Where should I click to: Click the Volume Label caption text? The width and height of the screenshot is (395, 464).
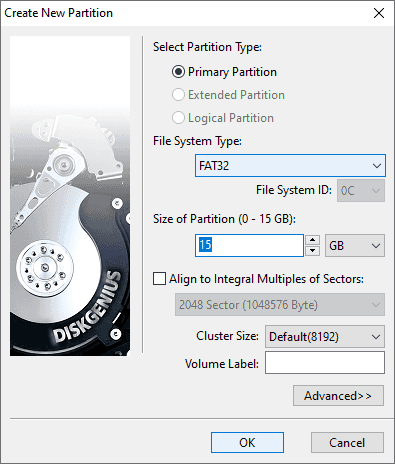pyautogui.click(x=222, y=364)
